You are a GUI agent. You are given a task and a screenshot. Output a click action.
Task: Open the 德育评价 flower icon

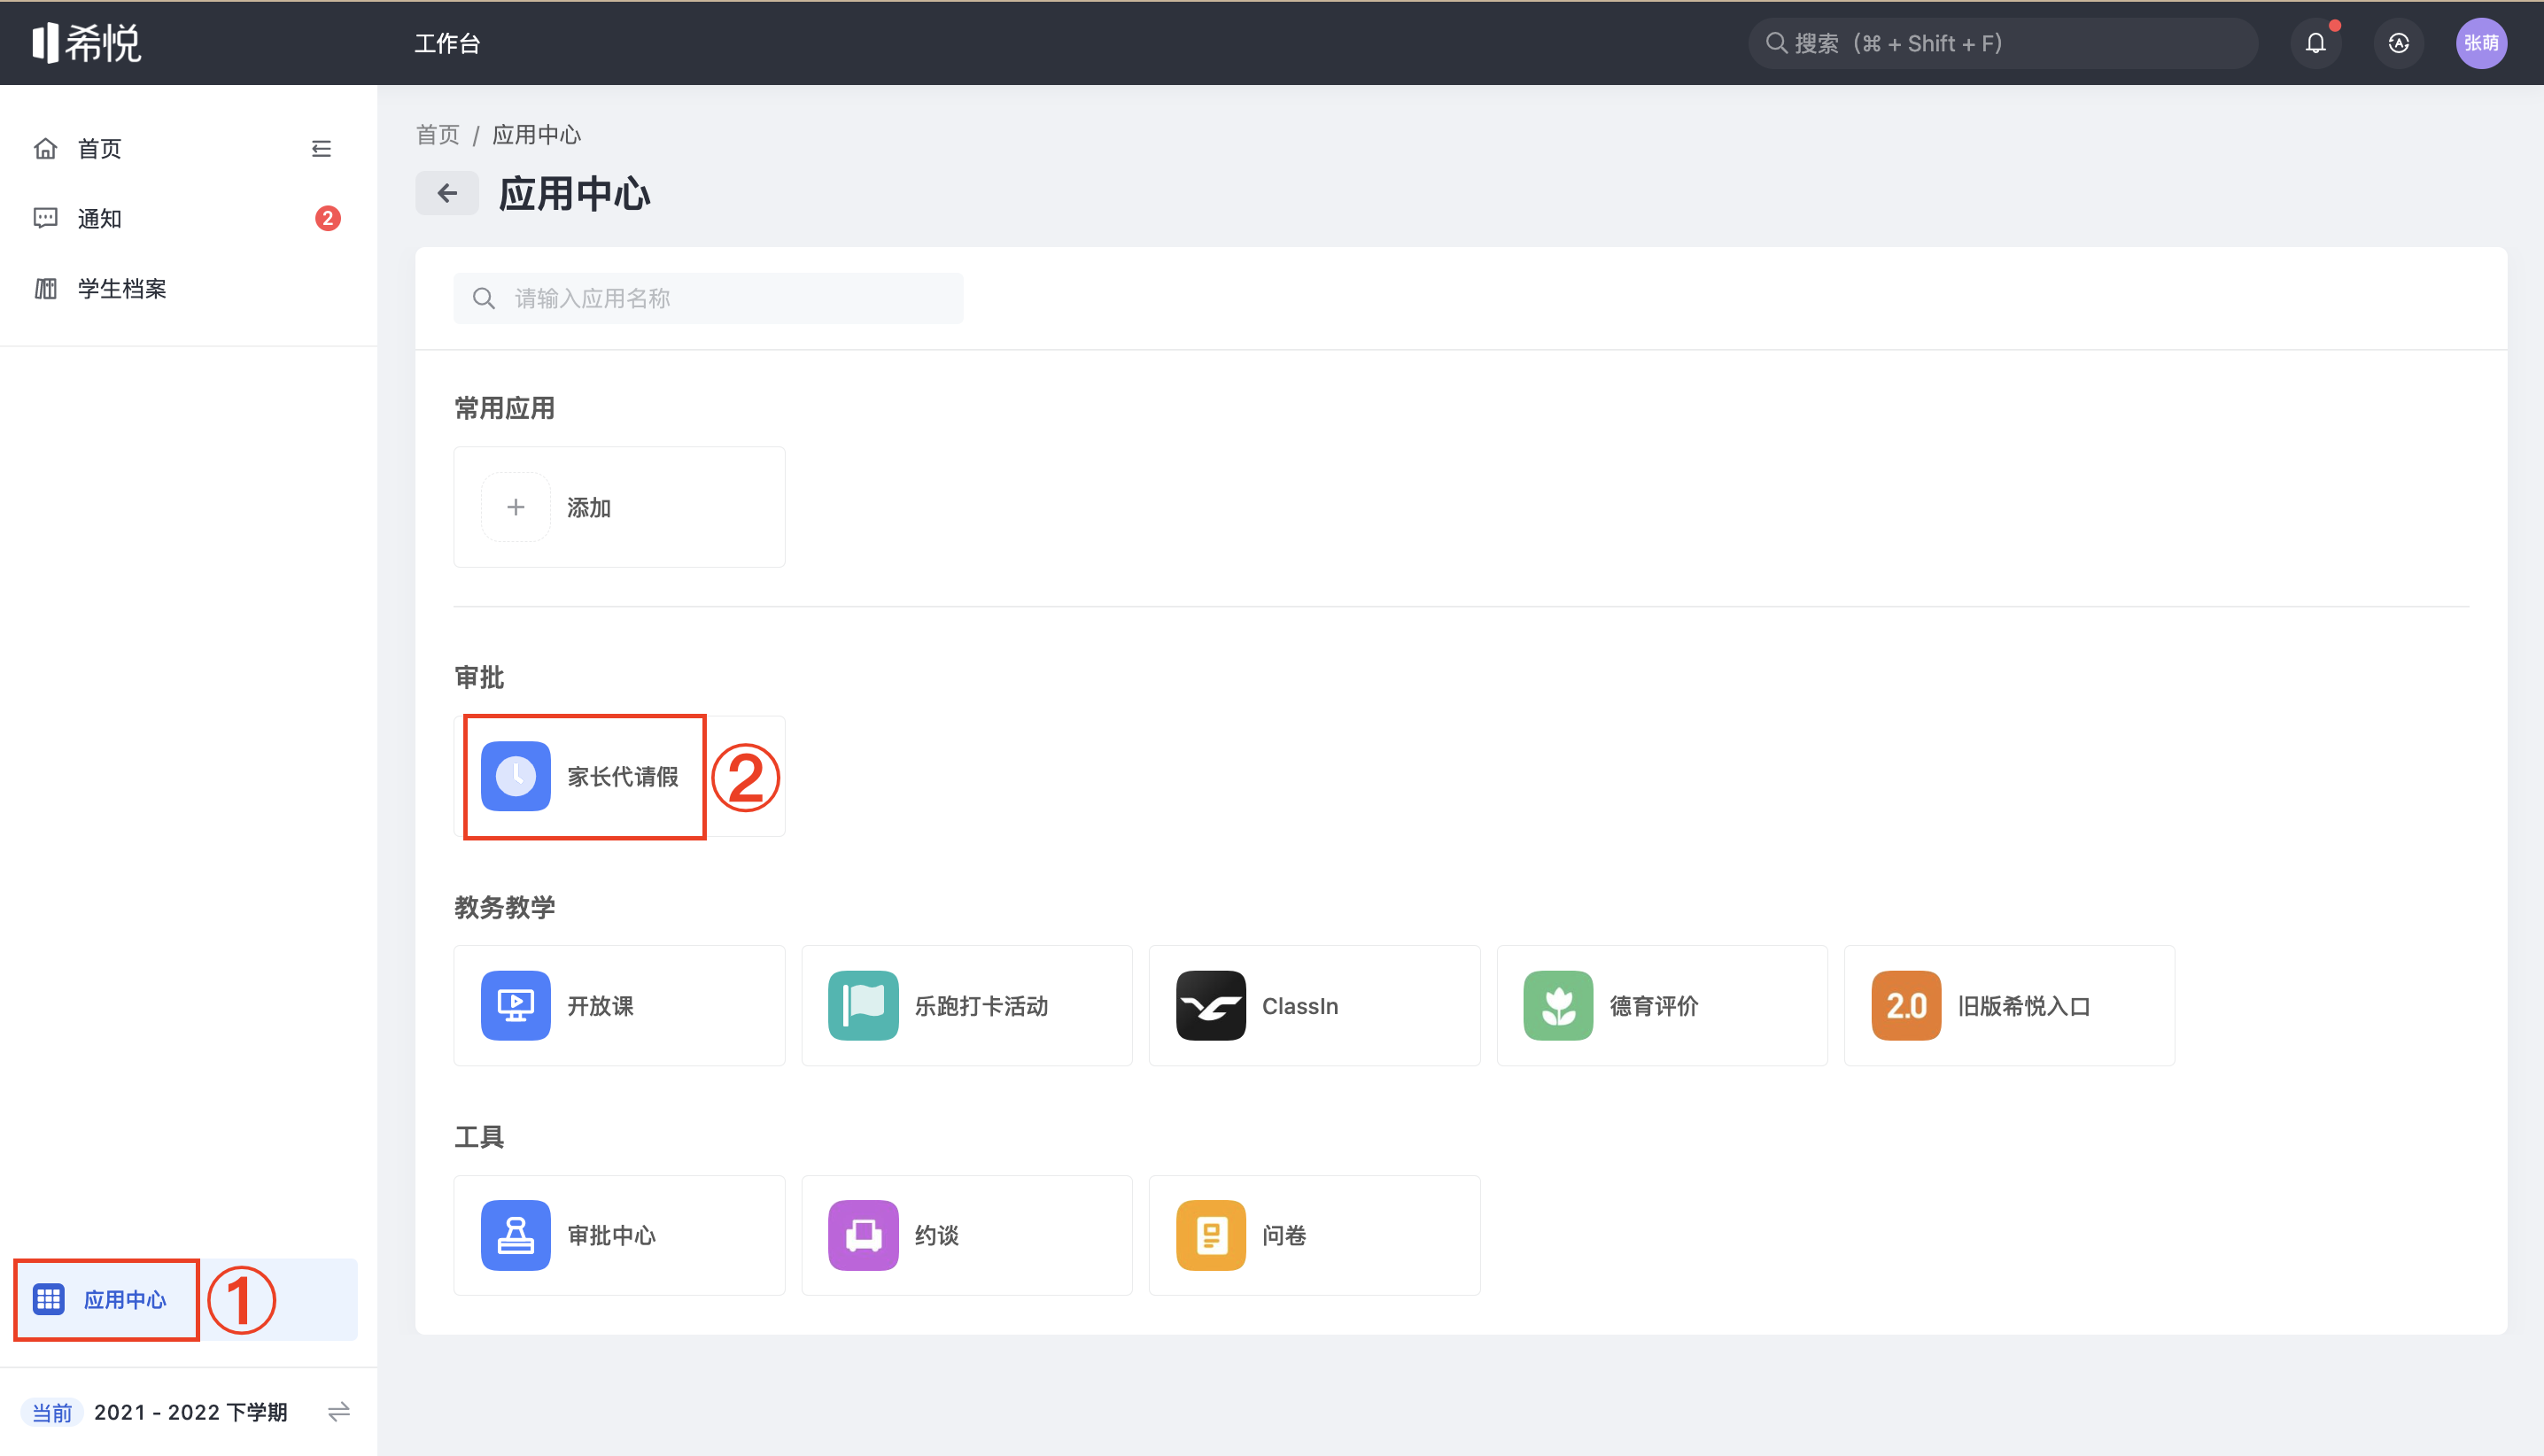tap(1558, 1006)
